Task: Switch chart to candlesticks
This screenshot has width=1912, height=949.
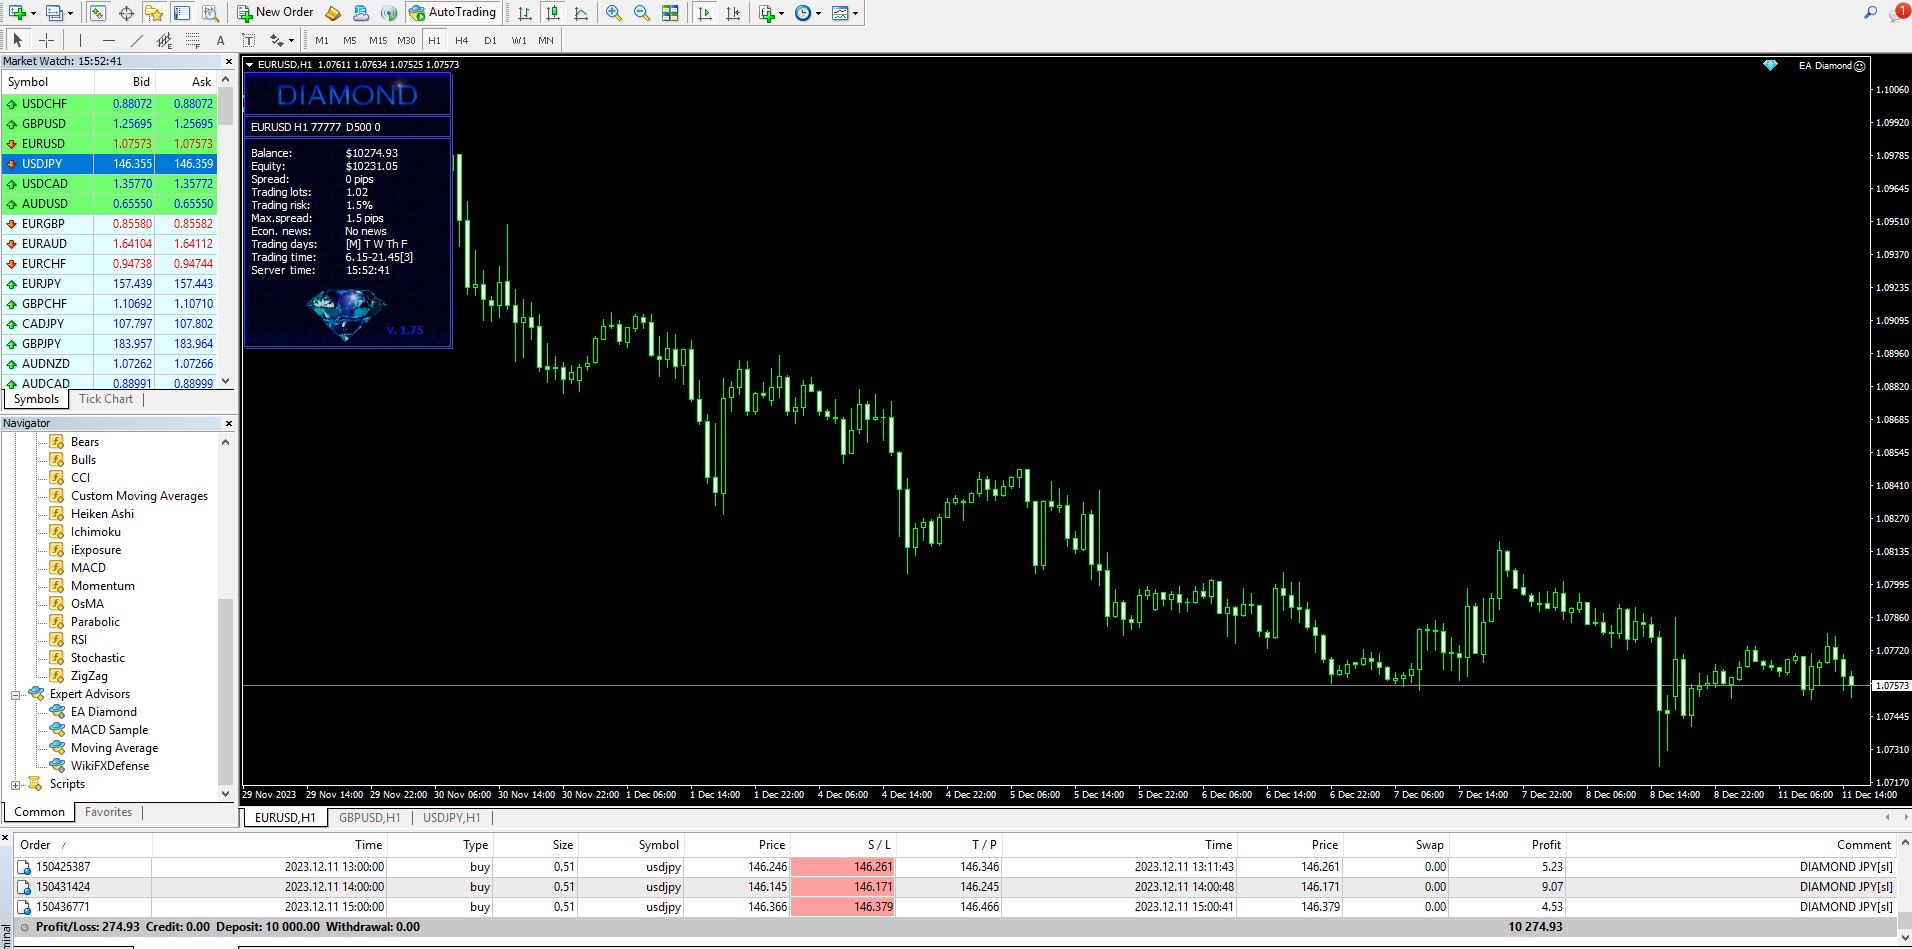Action: click(552, 13)
